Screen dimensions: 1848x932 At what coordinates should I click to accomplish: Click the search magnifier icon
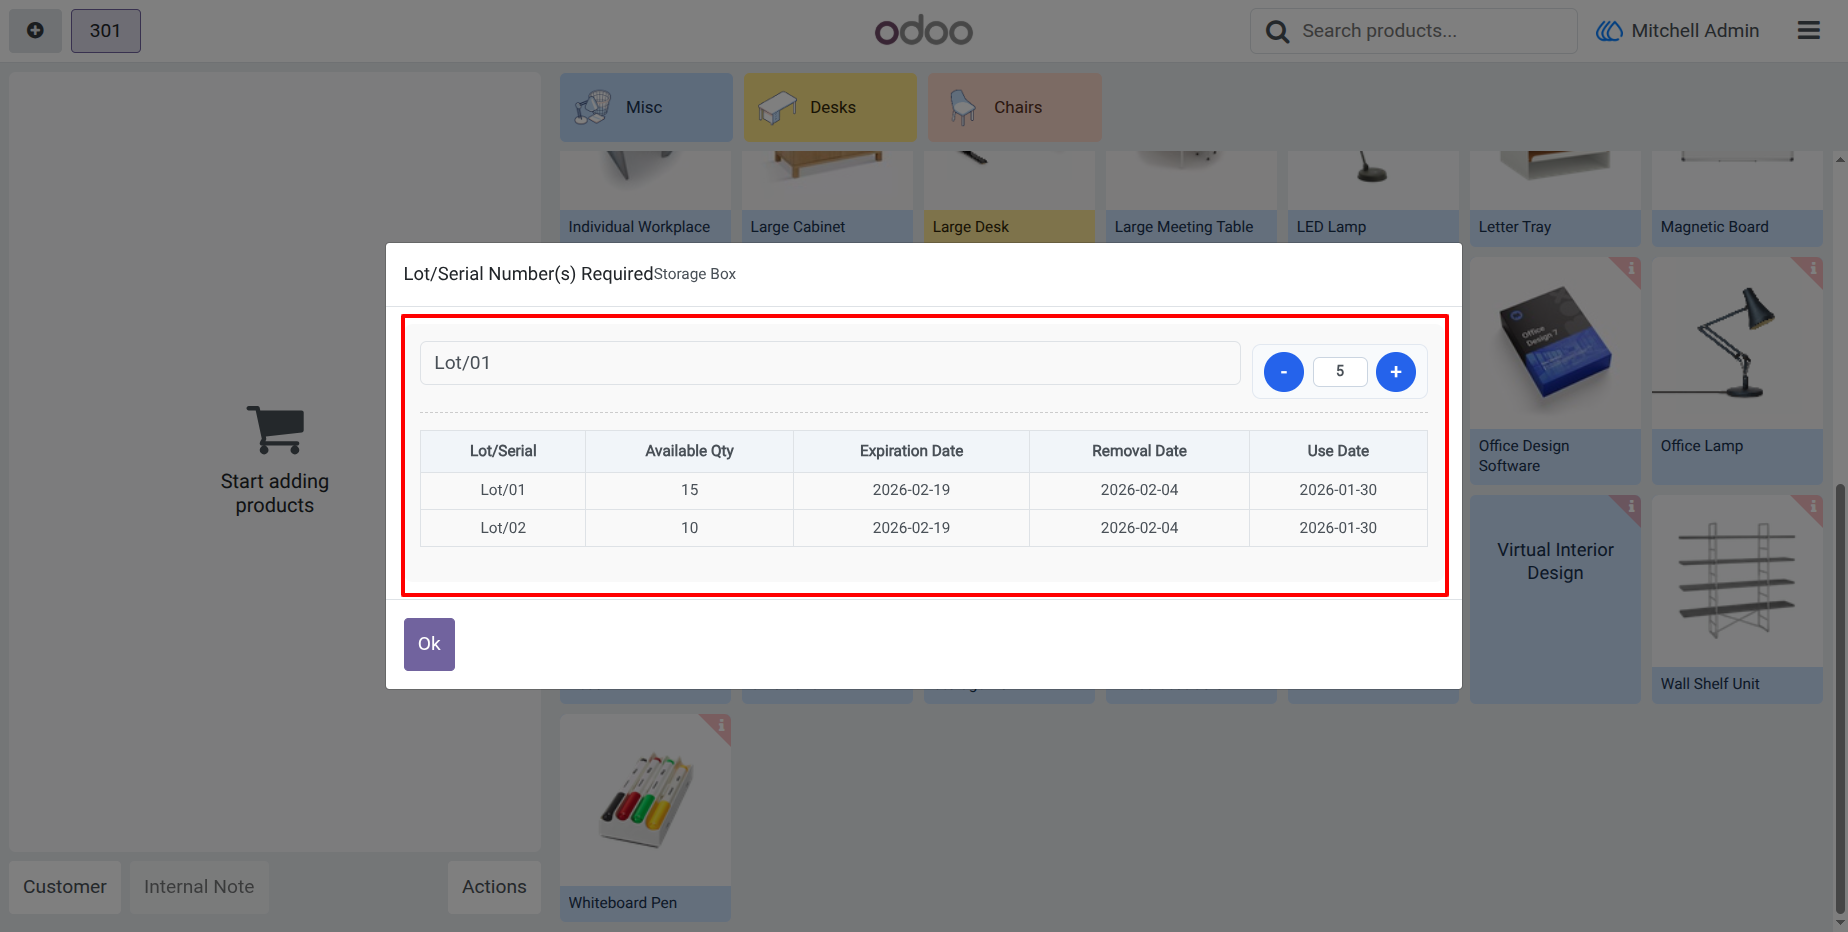click(1277, 32)
